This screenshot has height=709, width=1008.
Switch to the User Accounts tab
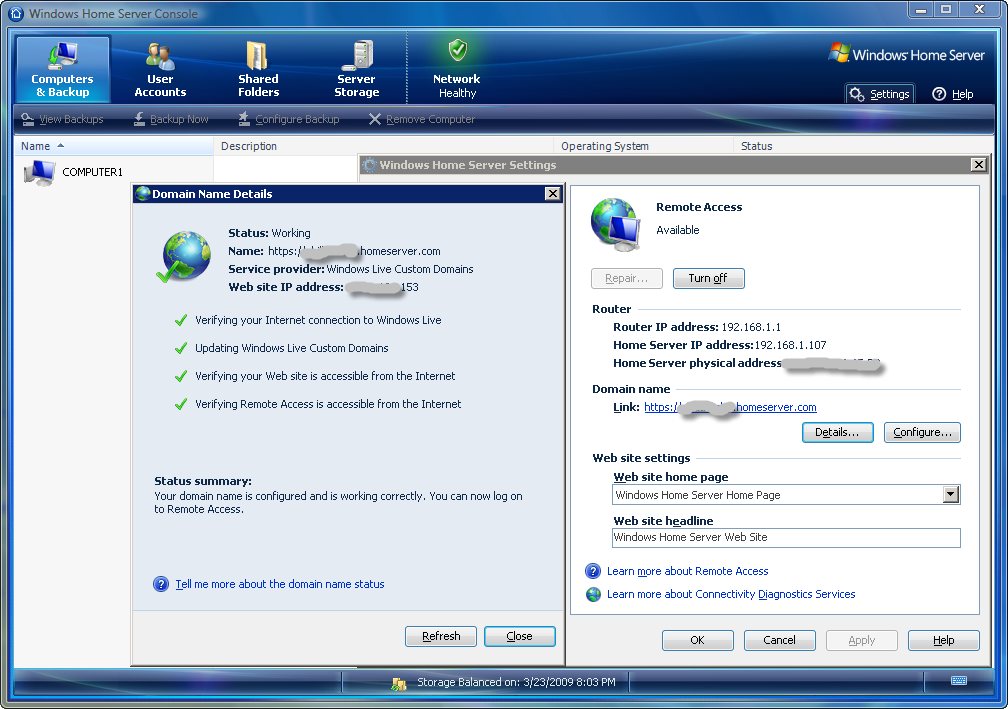pyautogui.click(x=160, y=69)
